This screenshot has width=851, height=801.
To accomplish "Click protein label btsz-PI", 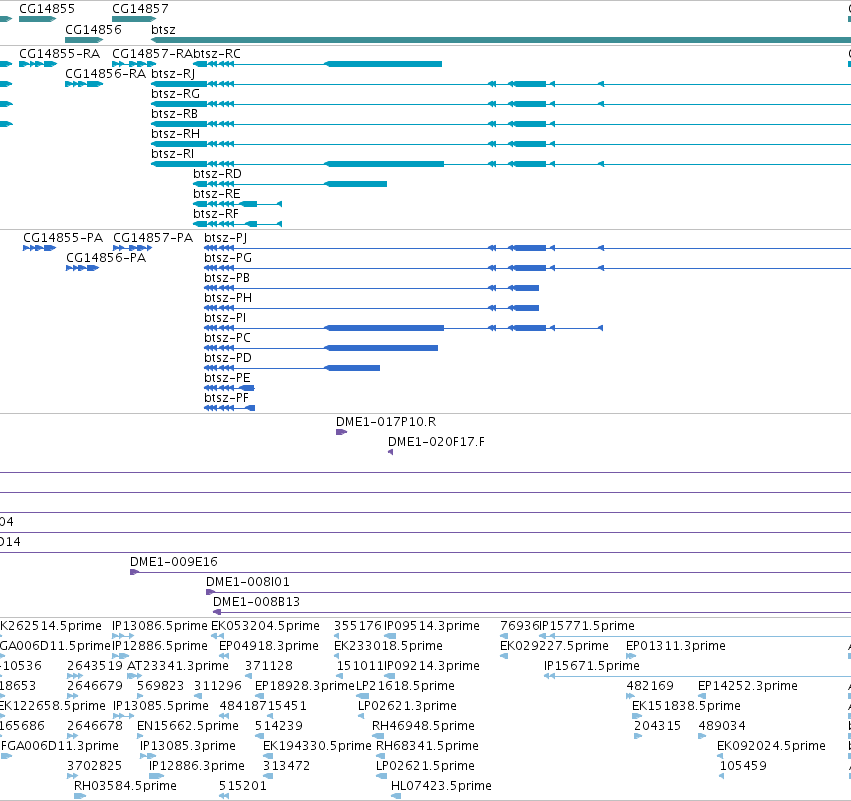I will 225,318.
